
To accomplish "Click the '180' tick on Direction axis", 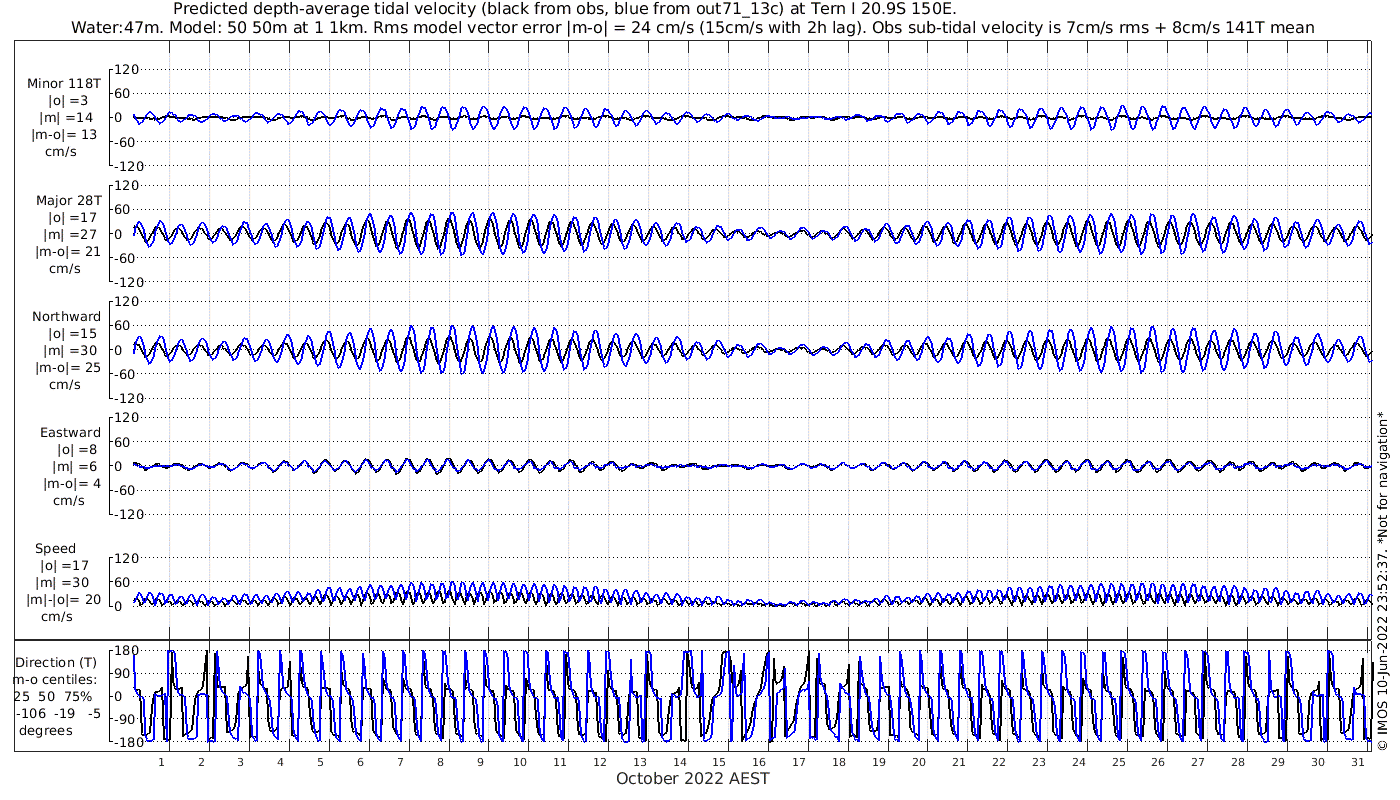I will [125, 651].
